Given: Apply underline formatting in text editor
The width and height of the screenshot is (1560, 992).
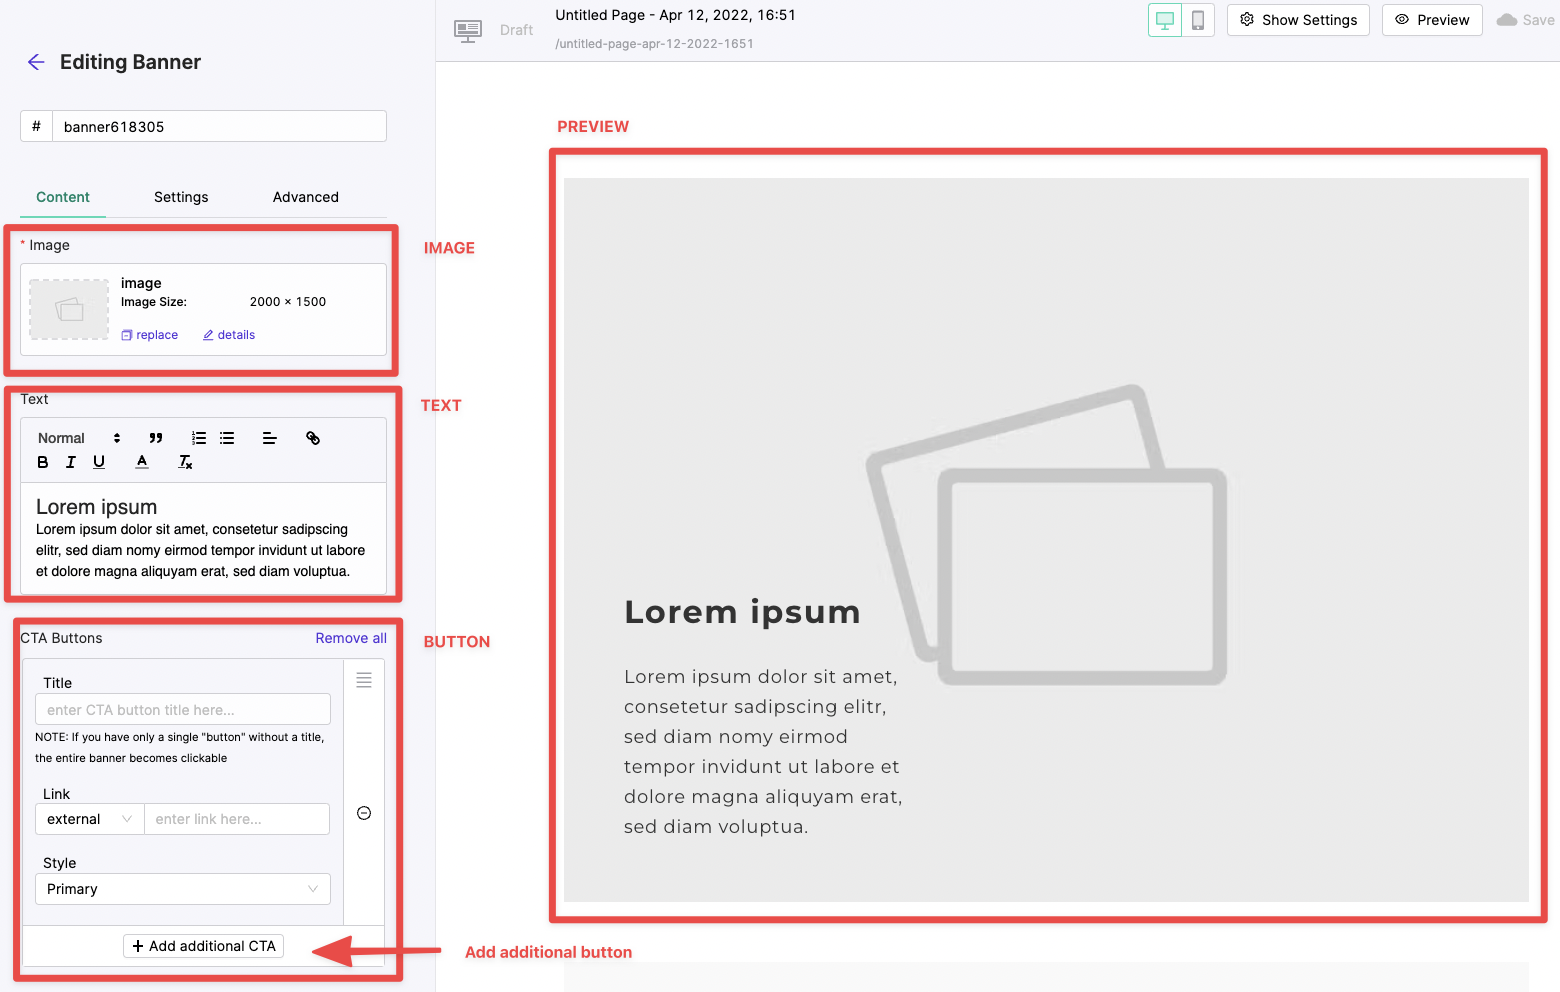Looking at the screenshot, I should tap(99, 462).
